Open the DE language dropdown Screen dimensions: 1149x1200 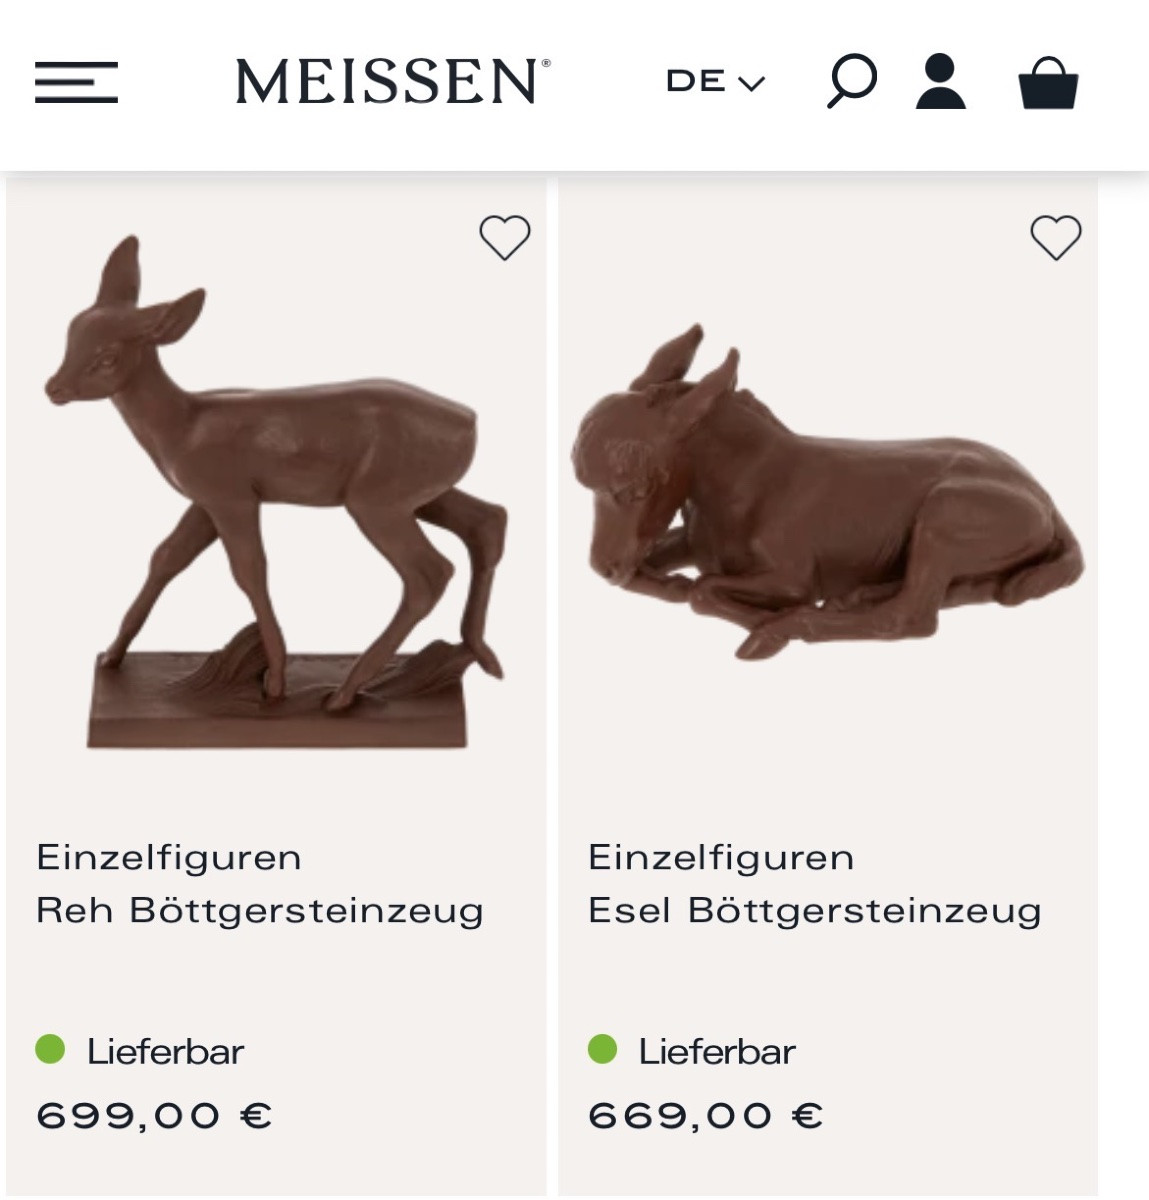tap(714, 80)
